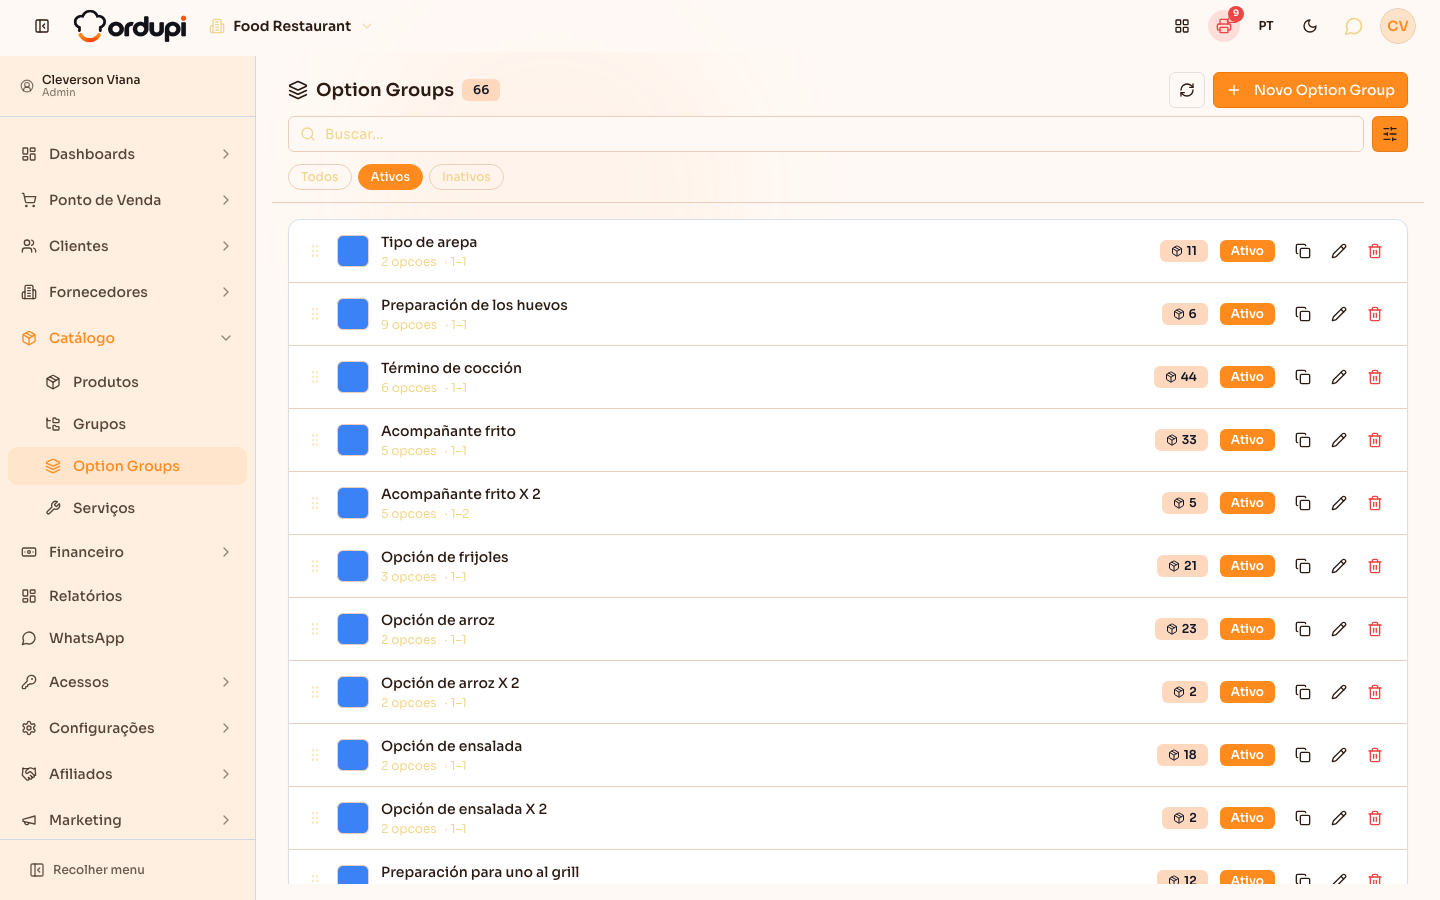Viewport: 1440px width, 900px height.
Task: Click Recolher menu at sidebar bottom
Action: pos(87,870)
